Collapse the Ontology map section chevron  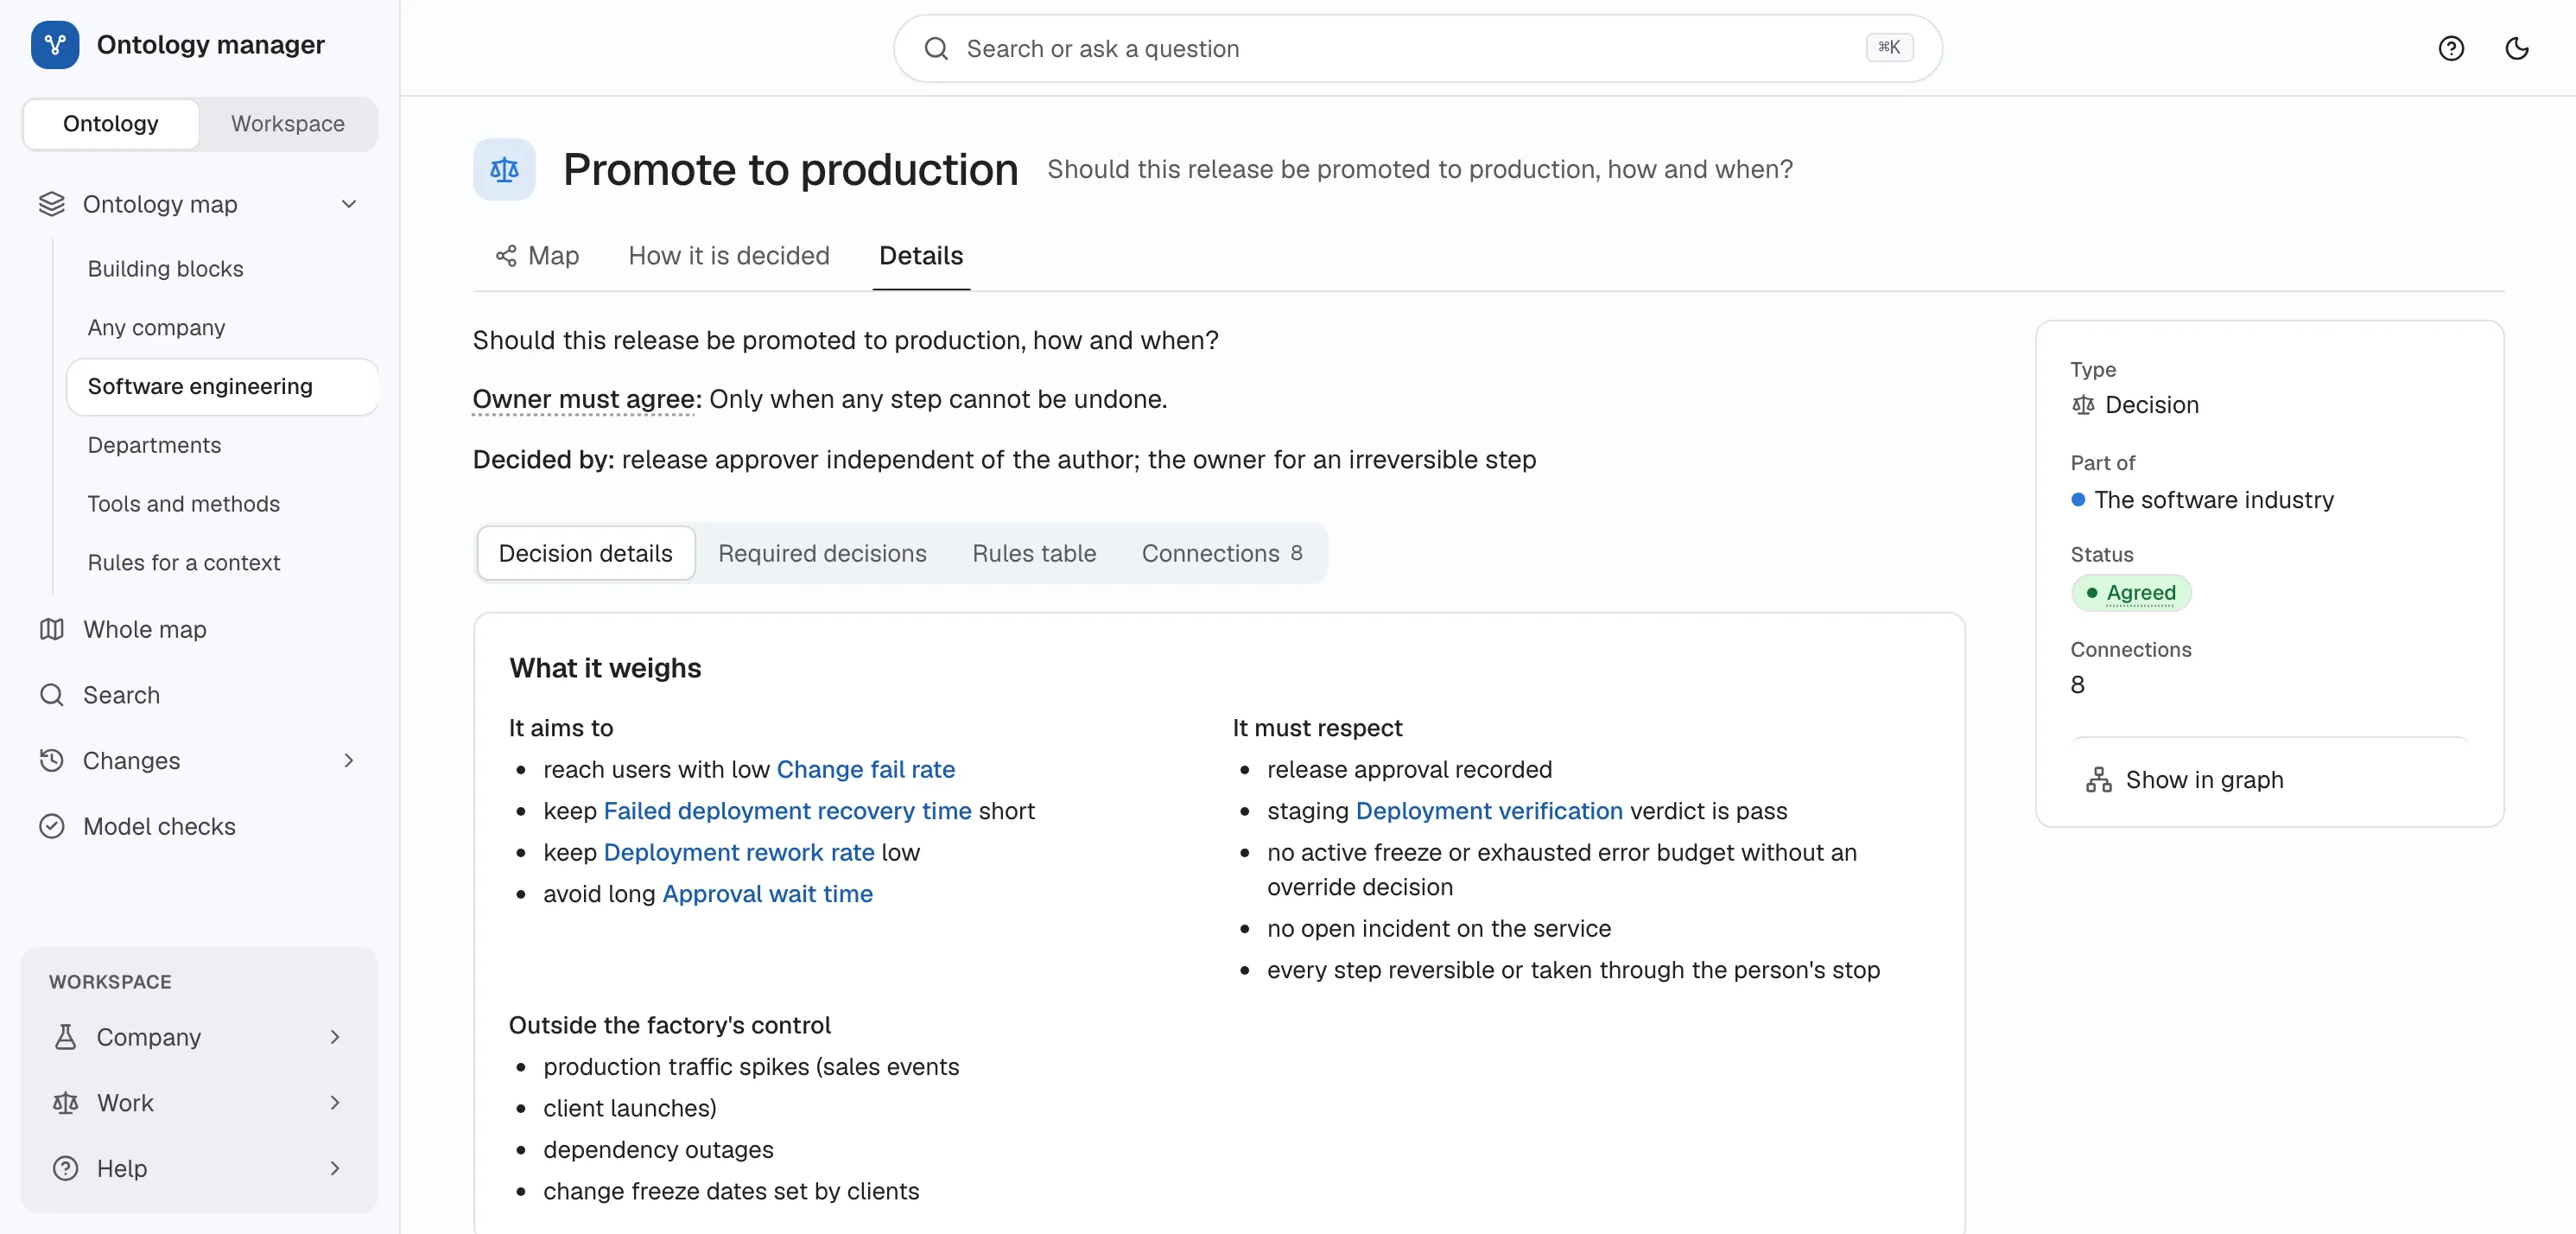(349, 204)
